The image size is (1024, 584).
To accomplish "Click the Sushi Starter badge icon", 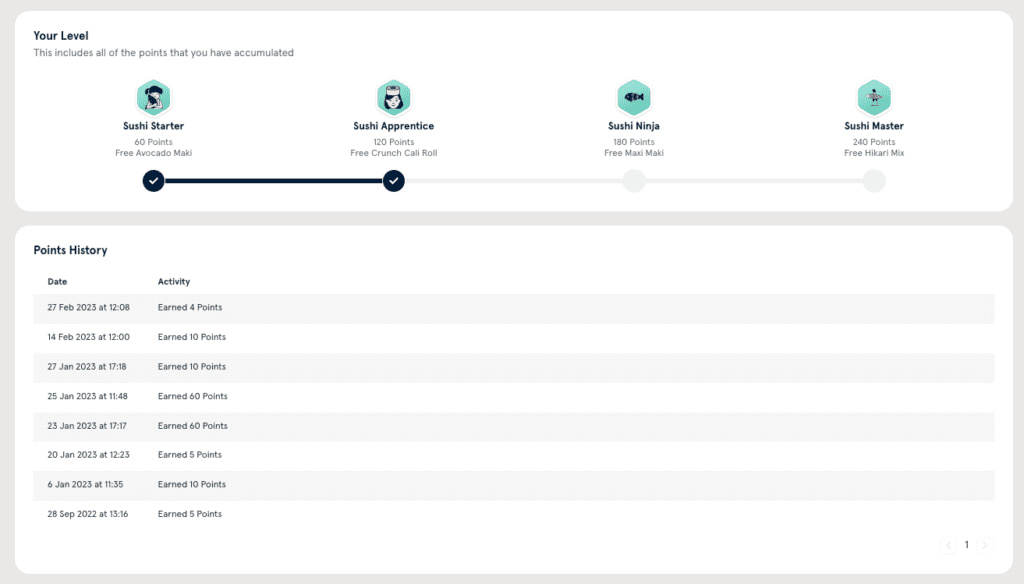I will [x=153, y=98].
